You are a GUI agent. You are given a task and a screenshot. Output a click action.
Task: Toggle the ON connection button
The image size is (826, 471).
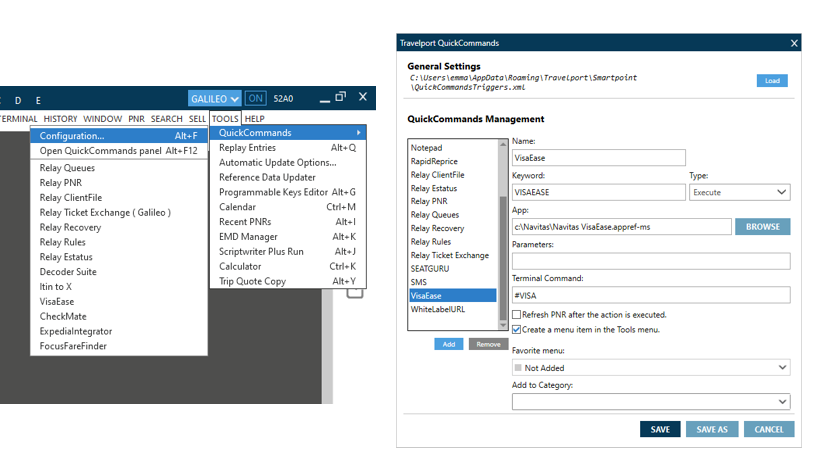255,99
